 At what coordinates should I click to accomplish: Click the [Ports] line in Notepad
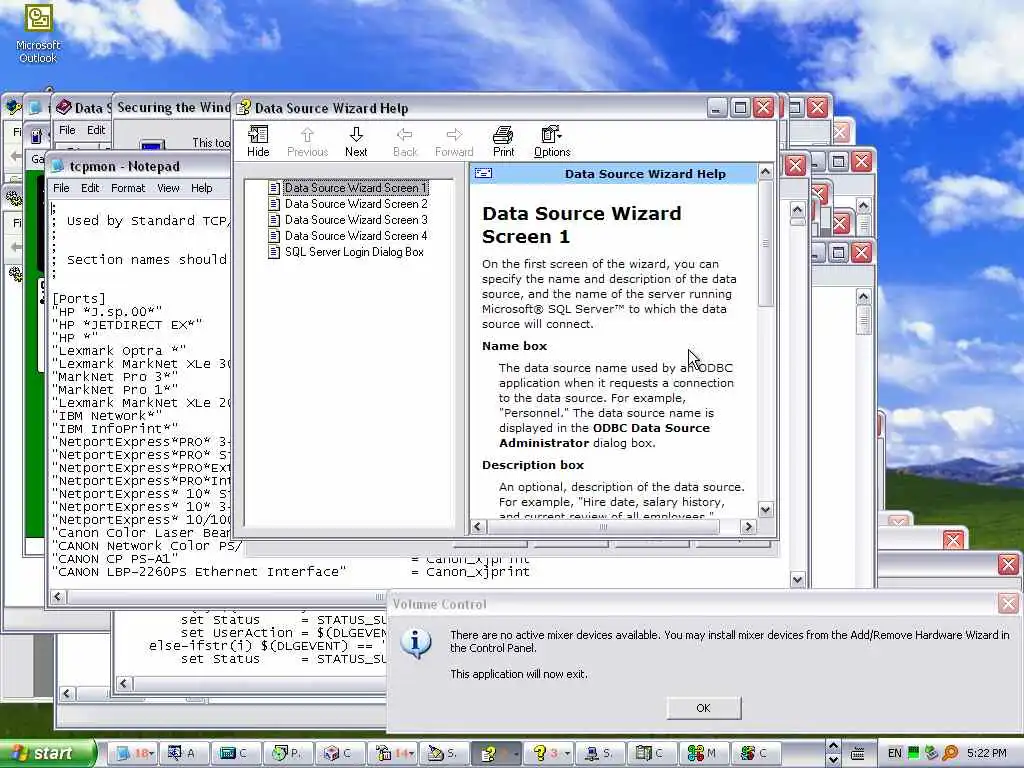tap(79, 298)
